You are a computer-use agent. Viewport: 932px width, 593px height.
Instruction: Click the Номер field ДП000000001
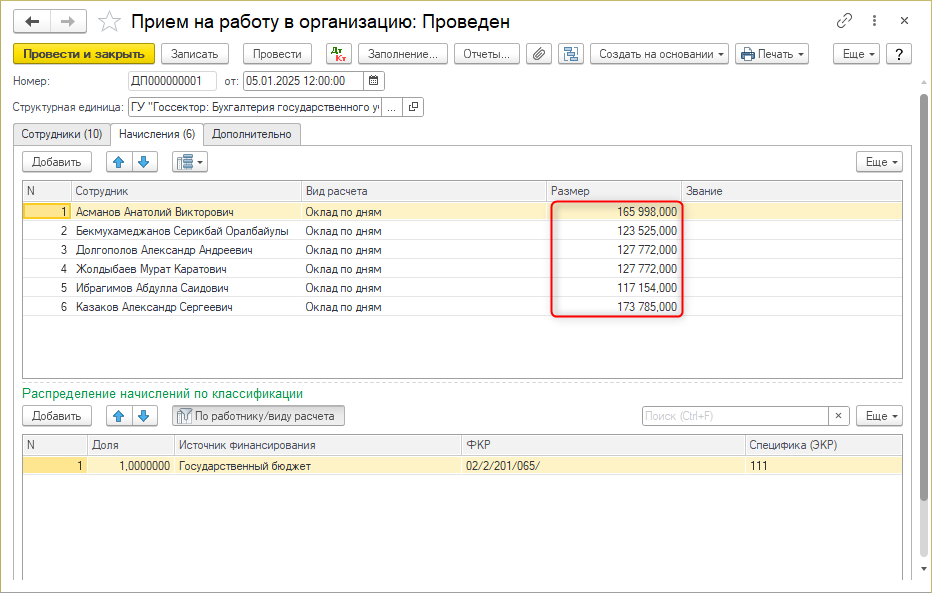(x=172, y=81)
